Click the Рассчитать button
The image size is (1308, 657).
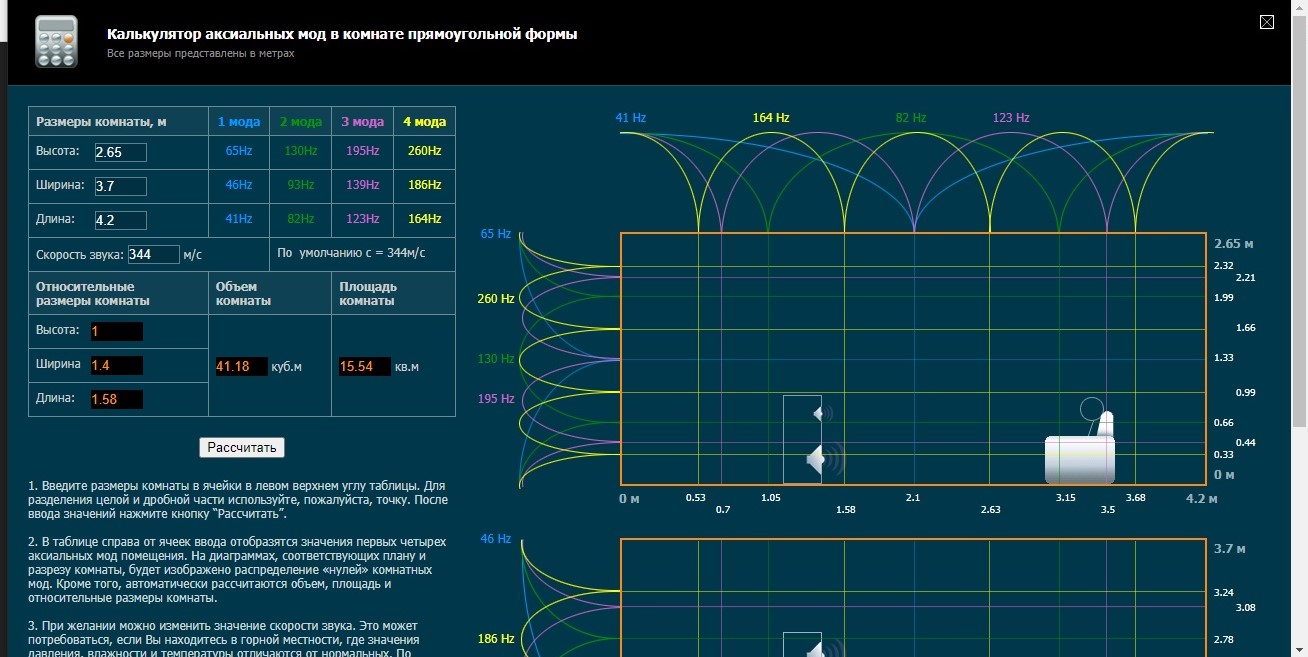pyautogui.click(x=242, y=447)
